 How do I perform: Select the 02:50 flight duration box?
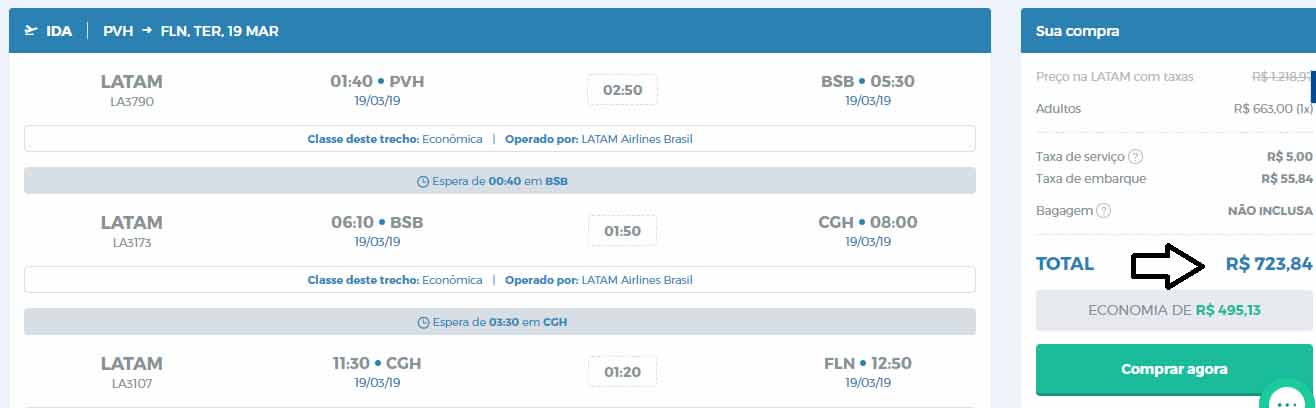coord(622,90)
